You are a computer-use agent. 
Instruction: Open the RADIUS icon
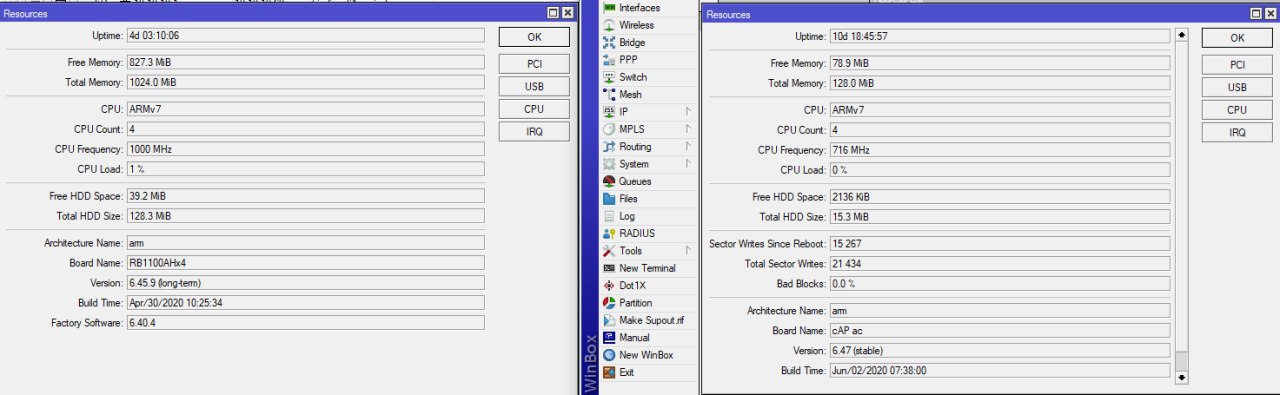pyautogui.click(x=610, y=233)
